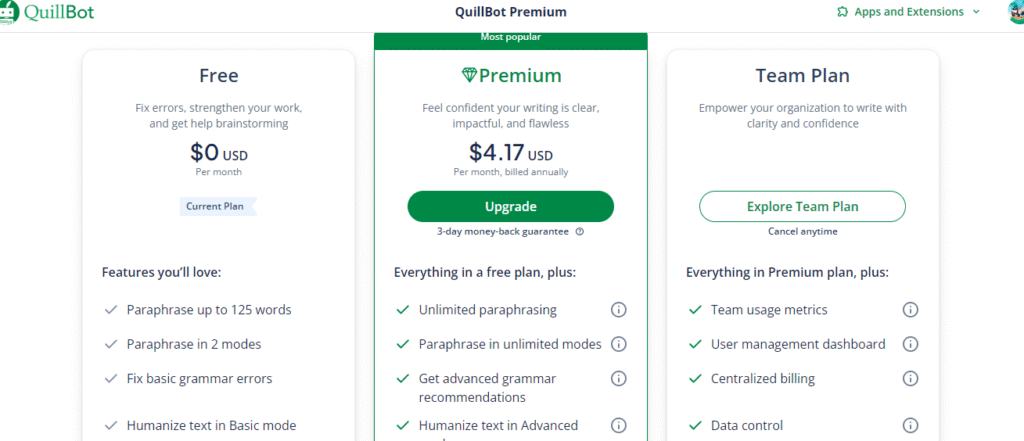Show info for Humanize text in Advanced

[x=618, y=425]
